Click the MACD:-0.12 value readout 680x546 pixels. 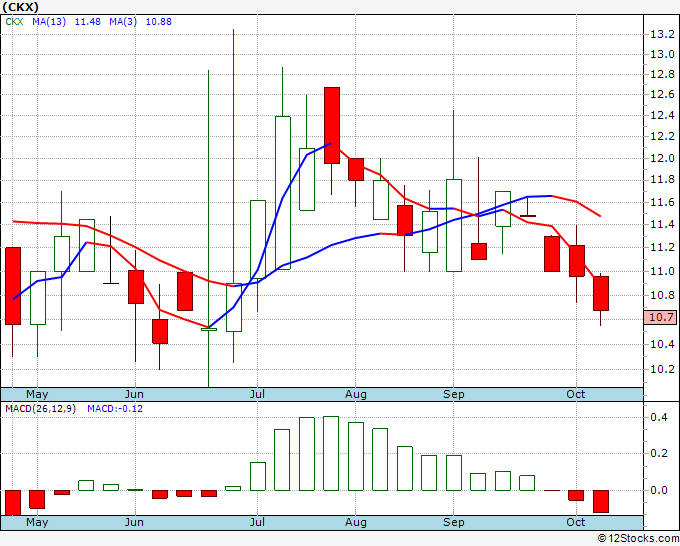click(x=115, y=409)
